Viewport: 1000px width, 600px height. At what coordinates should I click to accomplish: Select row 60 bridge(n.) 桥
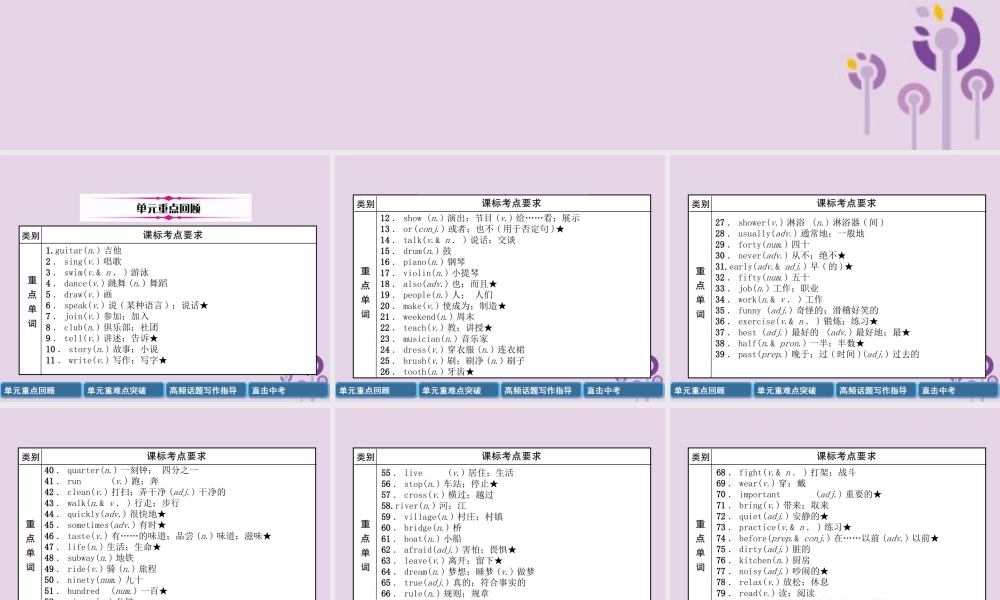click(422, 528)
